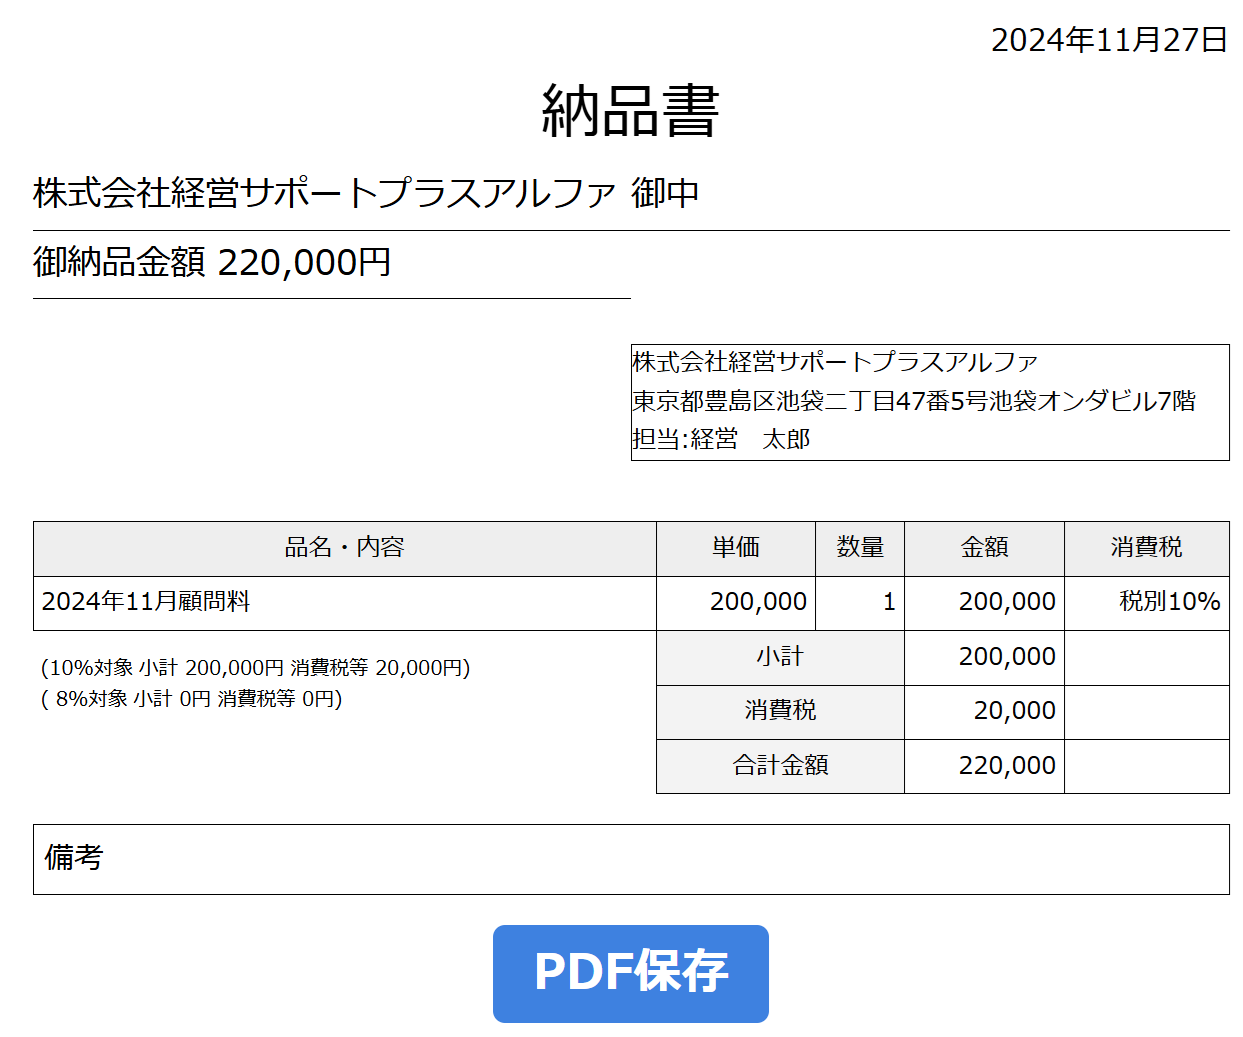
Task: Click the date 2024年11月27日
Action: tap(1109, 40)
